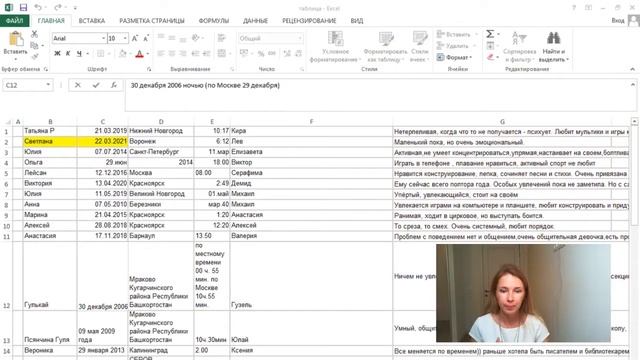Toggle italic К formatting
Screen dimensions: 640x360
(x=68, y=53)
